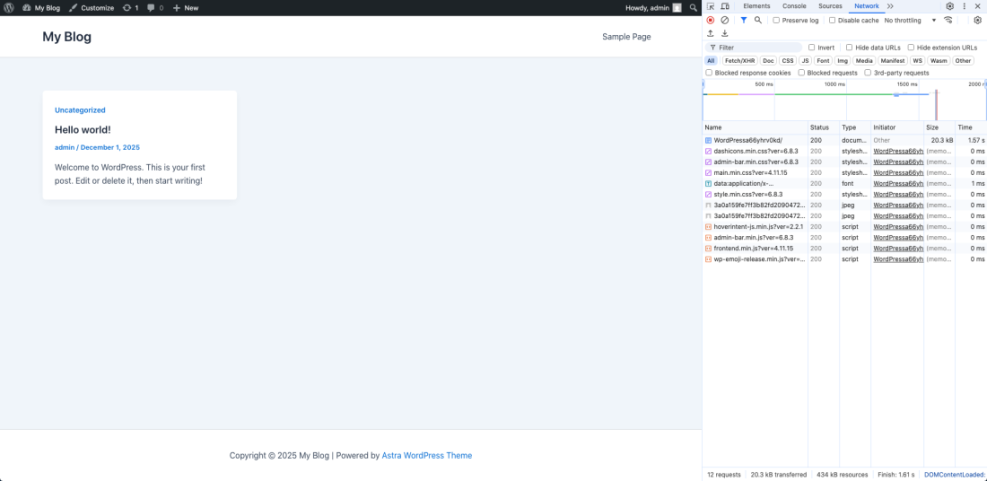Viewport: 987px width, 481px height.
Task: Open Network panel settings gear
Action: pos(978,20)
